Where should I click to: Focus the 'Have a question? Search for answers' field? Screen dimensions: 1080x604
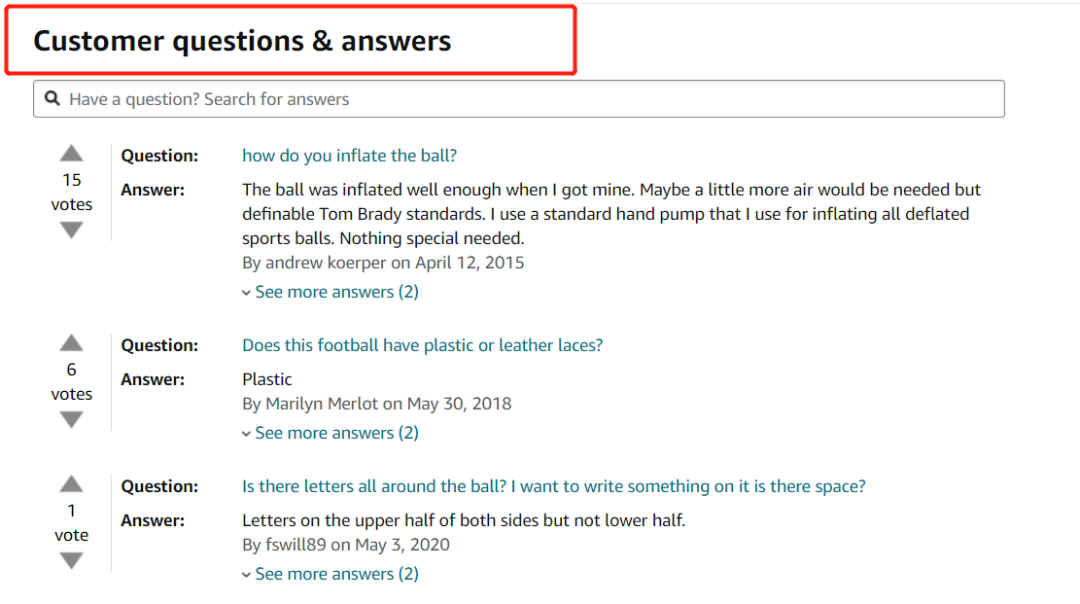tap(519, 99)
